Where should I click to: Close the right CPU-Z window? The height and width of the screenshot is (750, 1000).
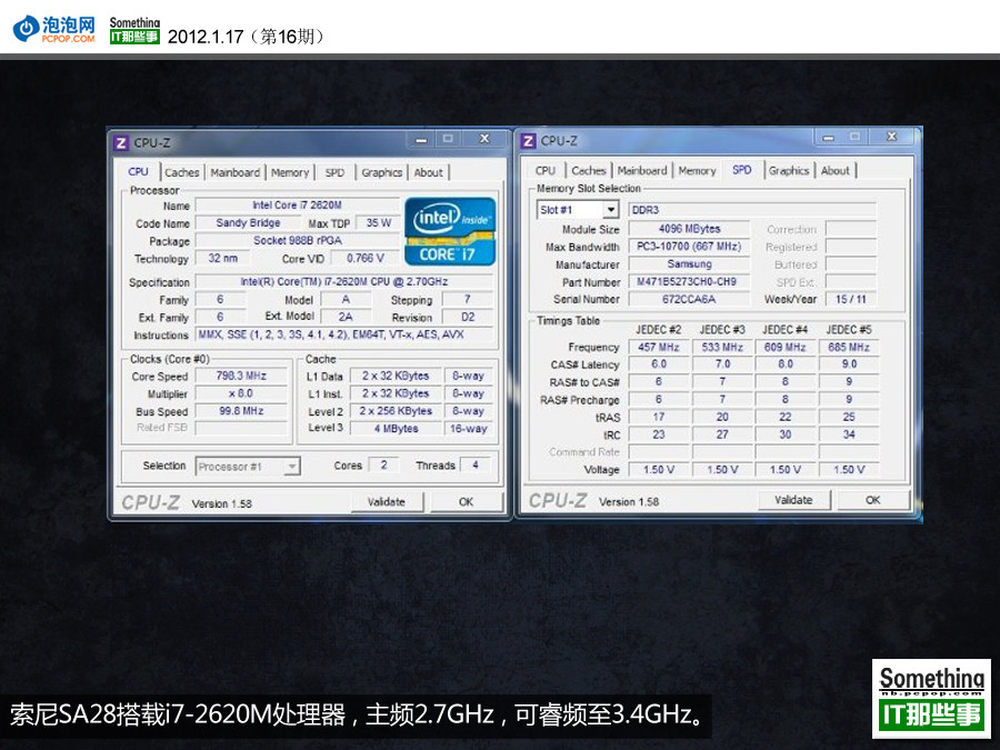[892, 136]
